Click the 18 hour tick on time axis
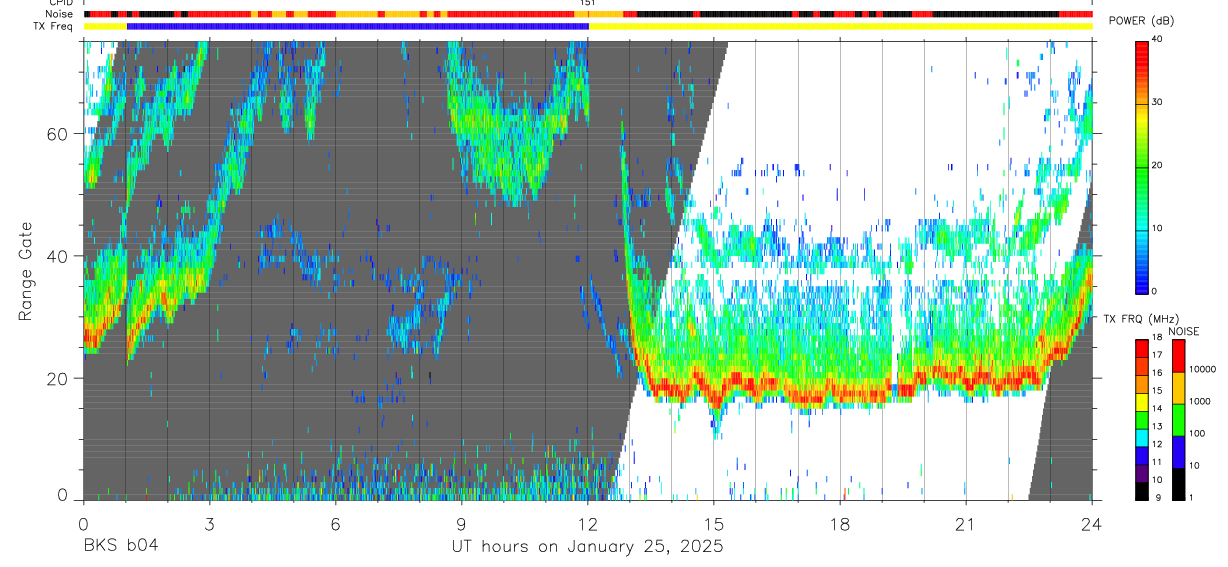The height and width of the screenshot is (567, 1228). 840,523
